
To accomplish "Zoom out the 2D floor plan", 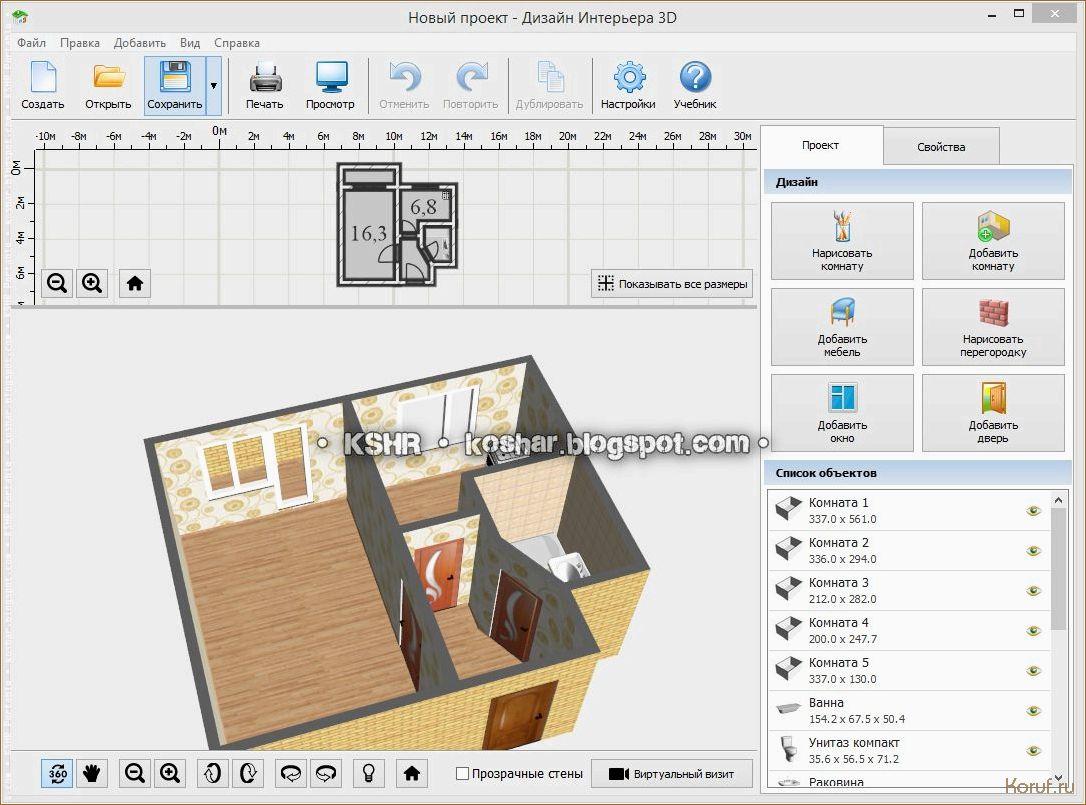I will 57,283.
